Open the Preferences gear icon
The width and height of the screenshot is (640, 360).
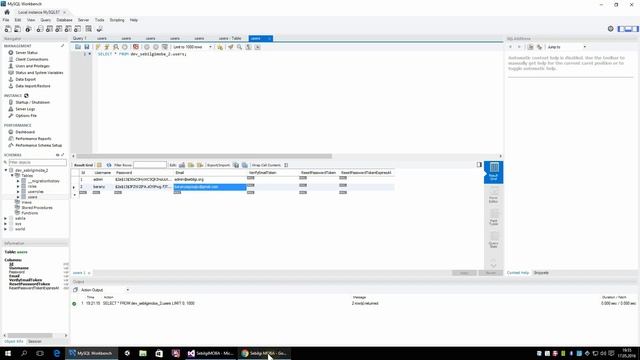coord(611,29)
